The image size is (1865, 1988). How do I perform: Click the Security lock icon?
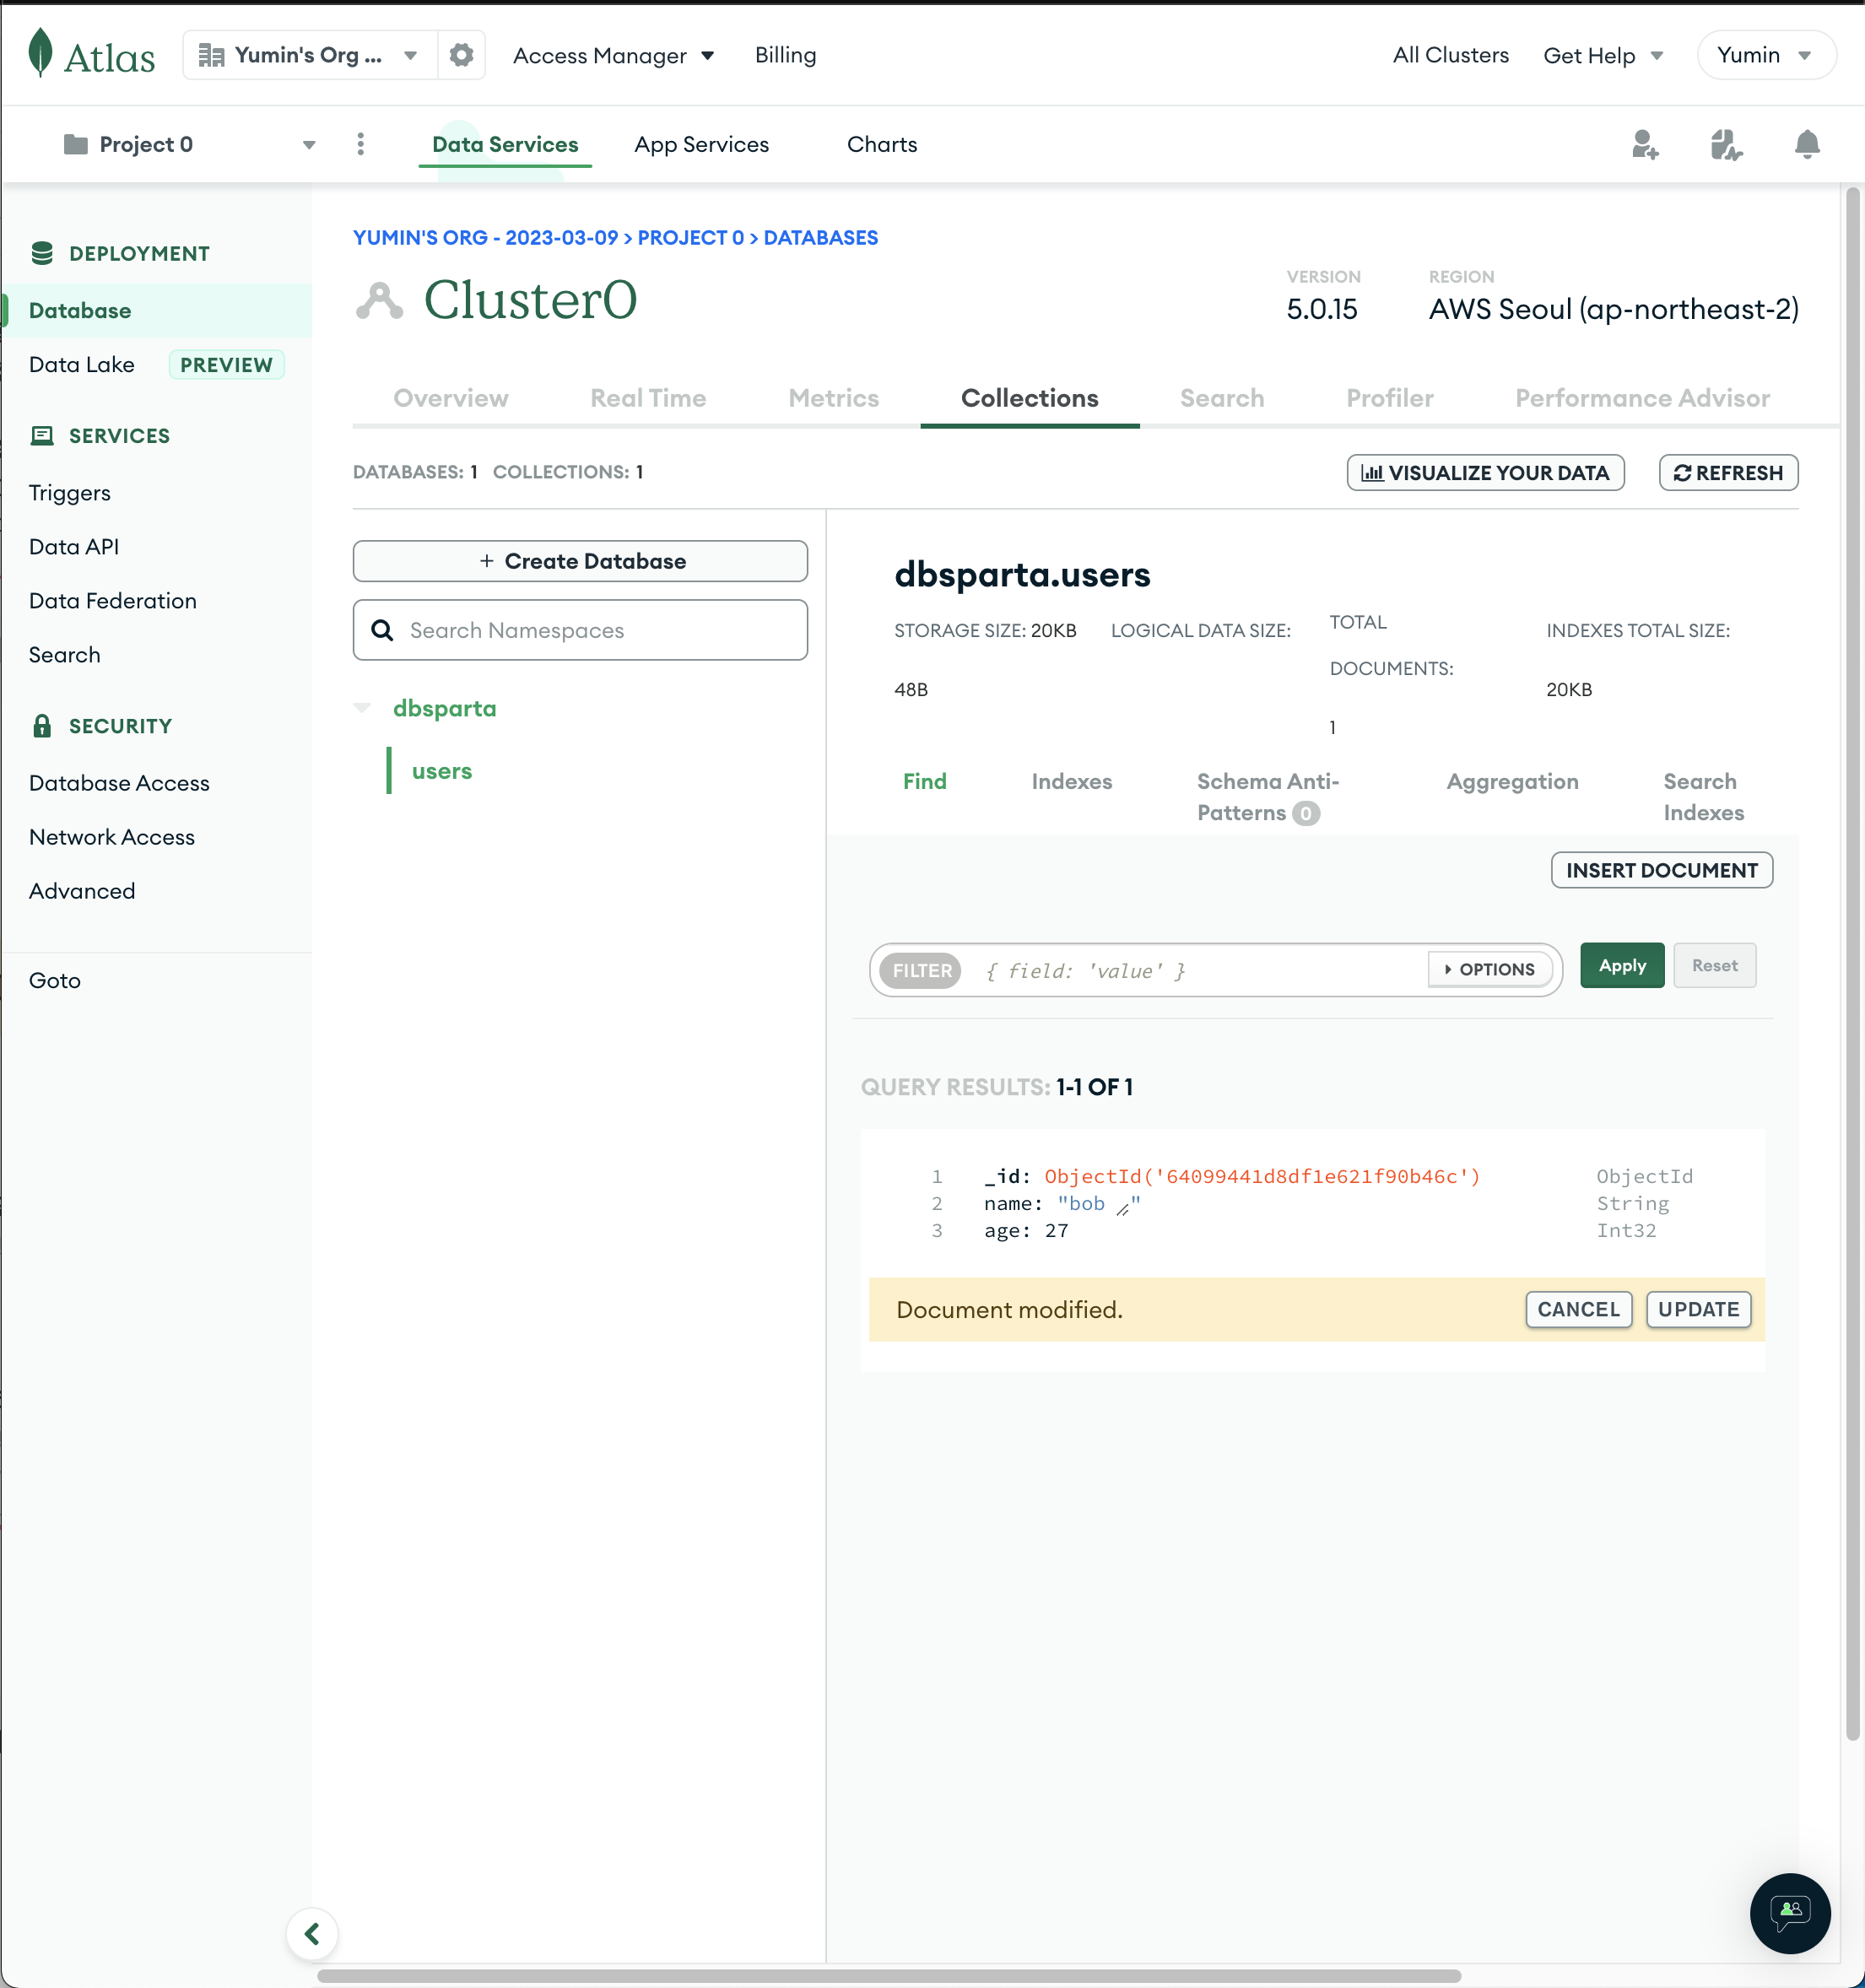(x=42, y=726)
